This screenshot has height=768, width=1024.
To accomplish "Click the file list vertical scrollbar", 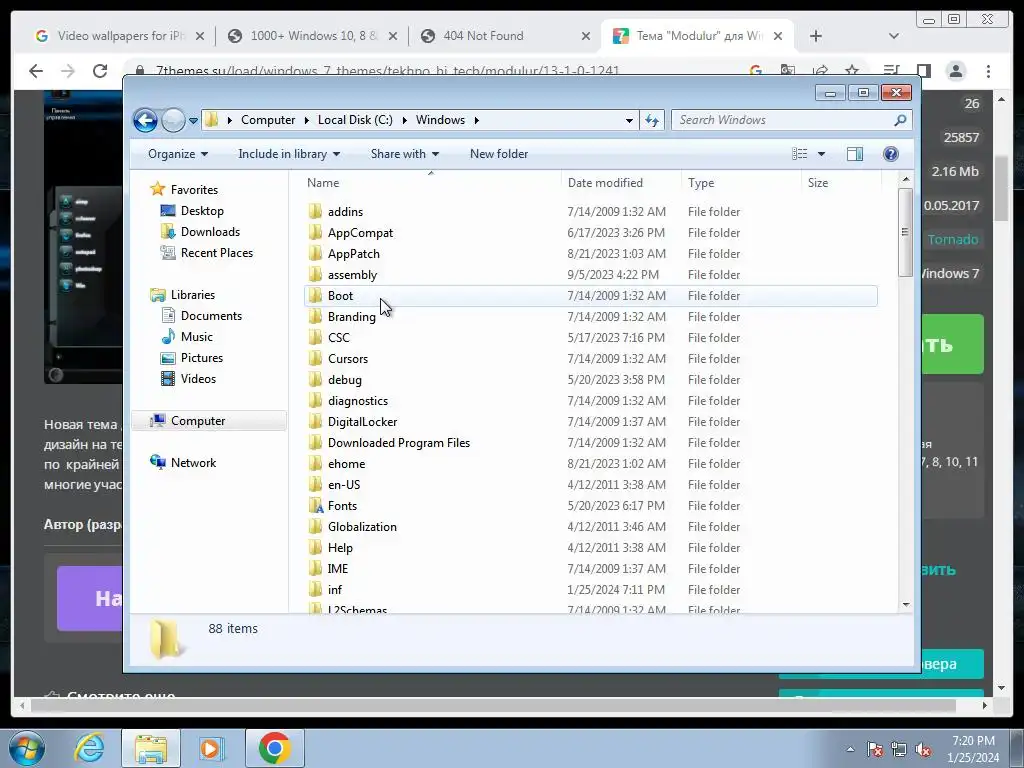I will (x=905, y=232).
